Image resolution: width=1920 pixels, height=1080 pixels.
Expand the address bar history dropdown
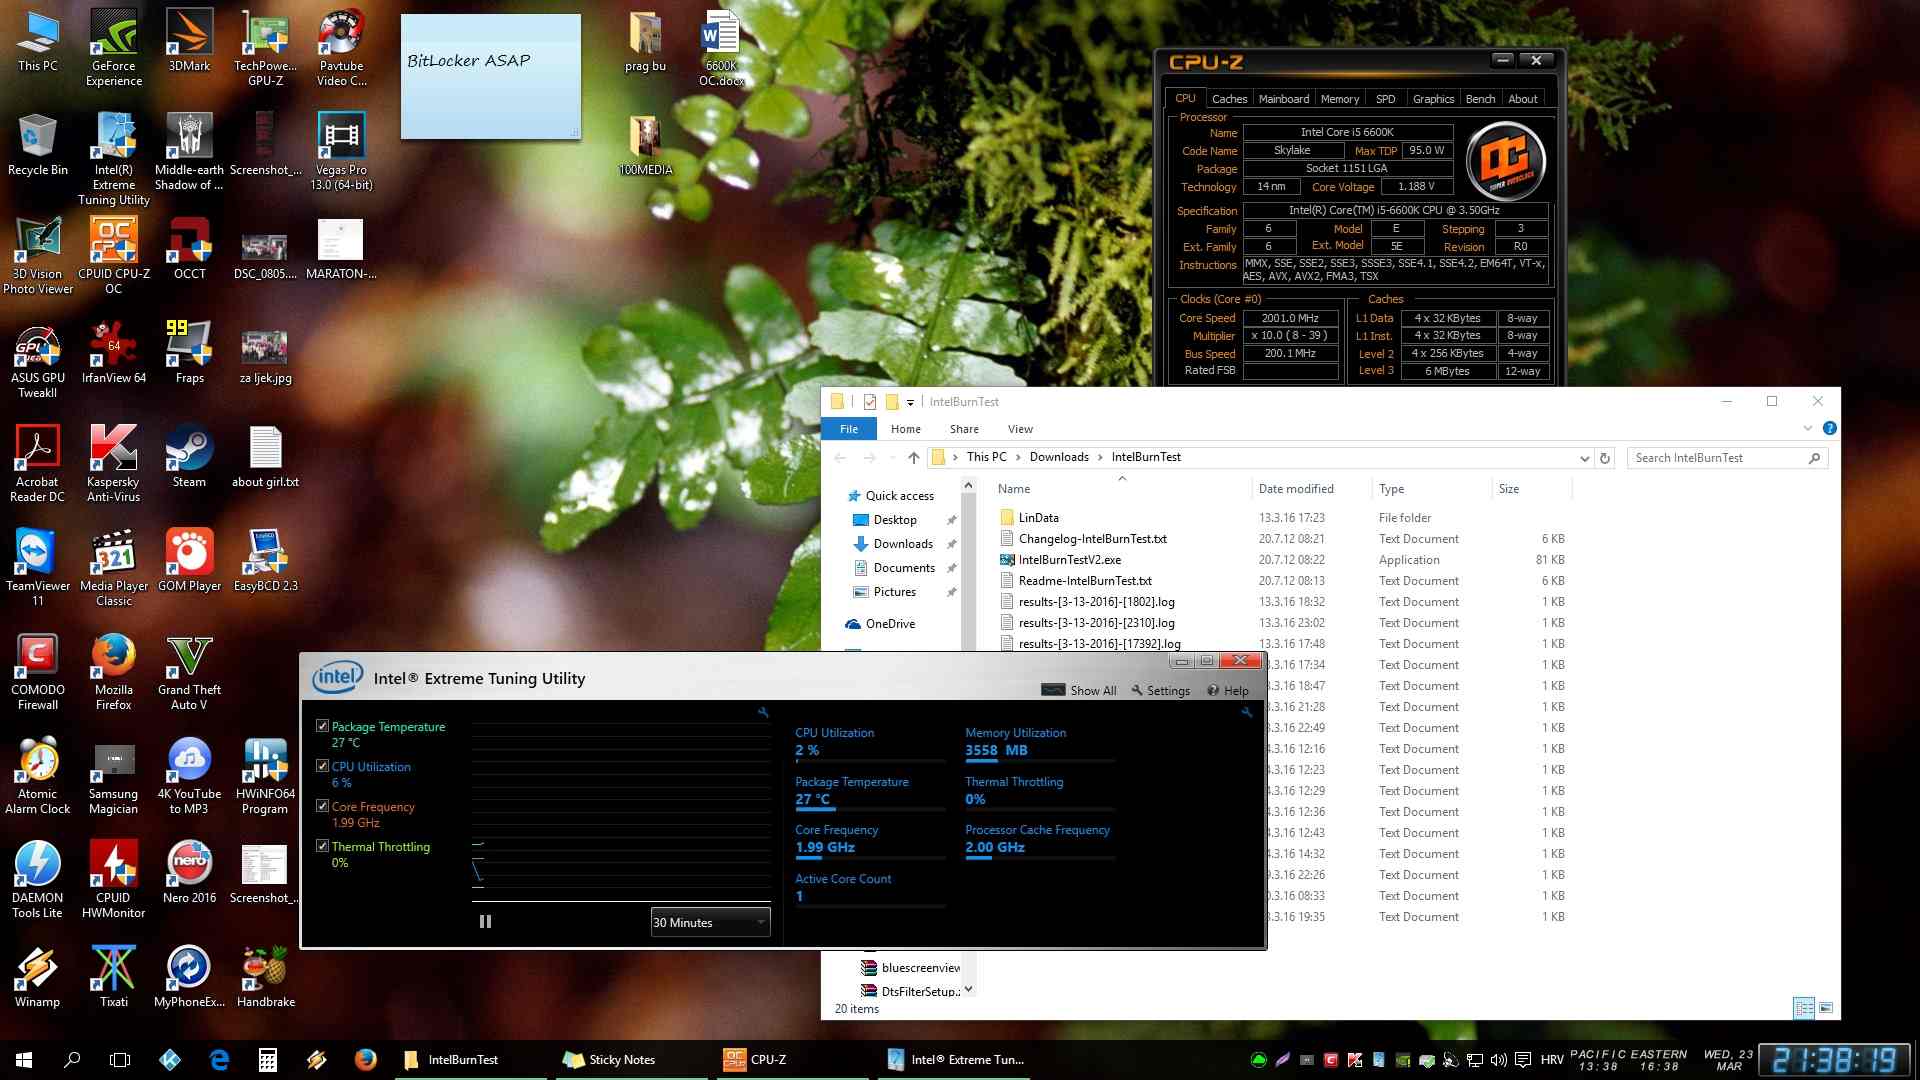pos(1584,458)
